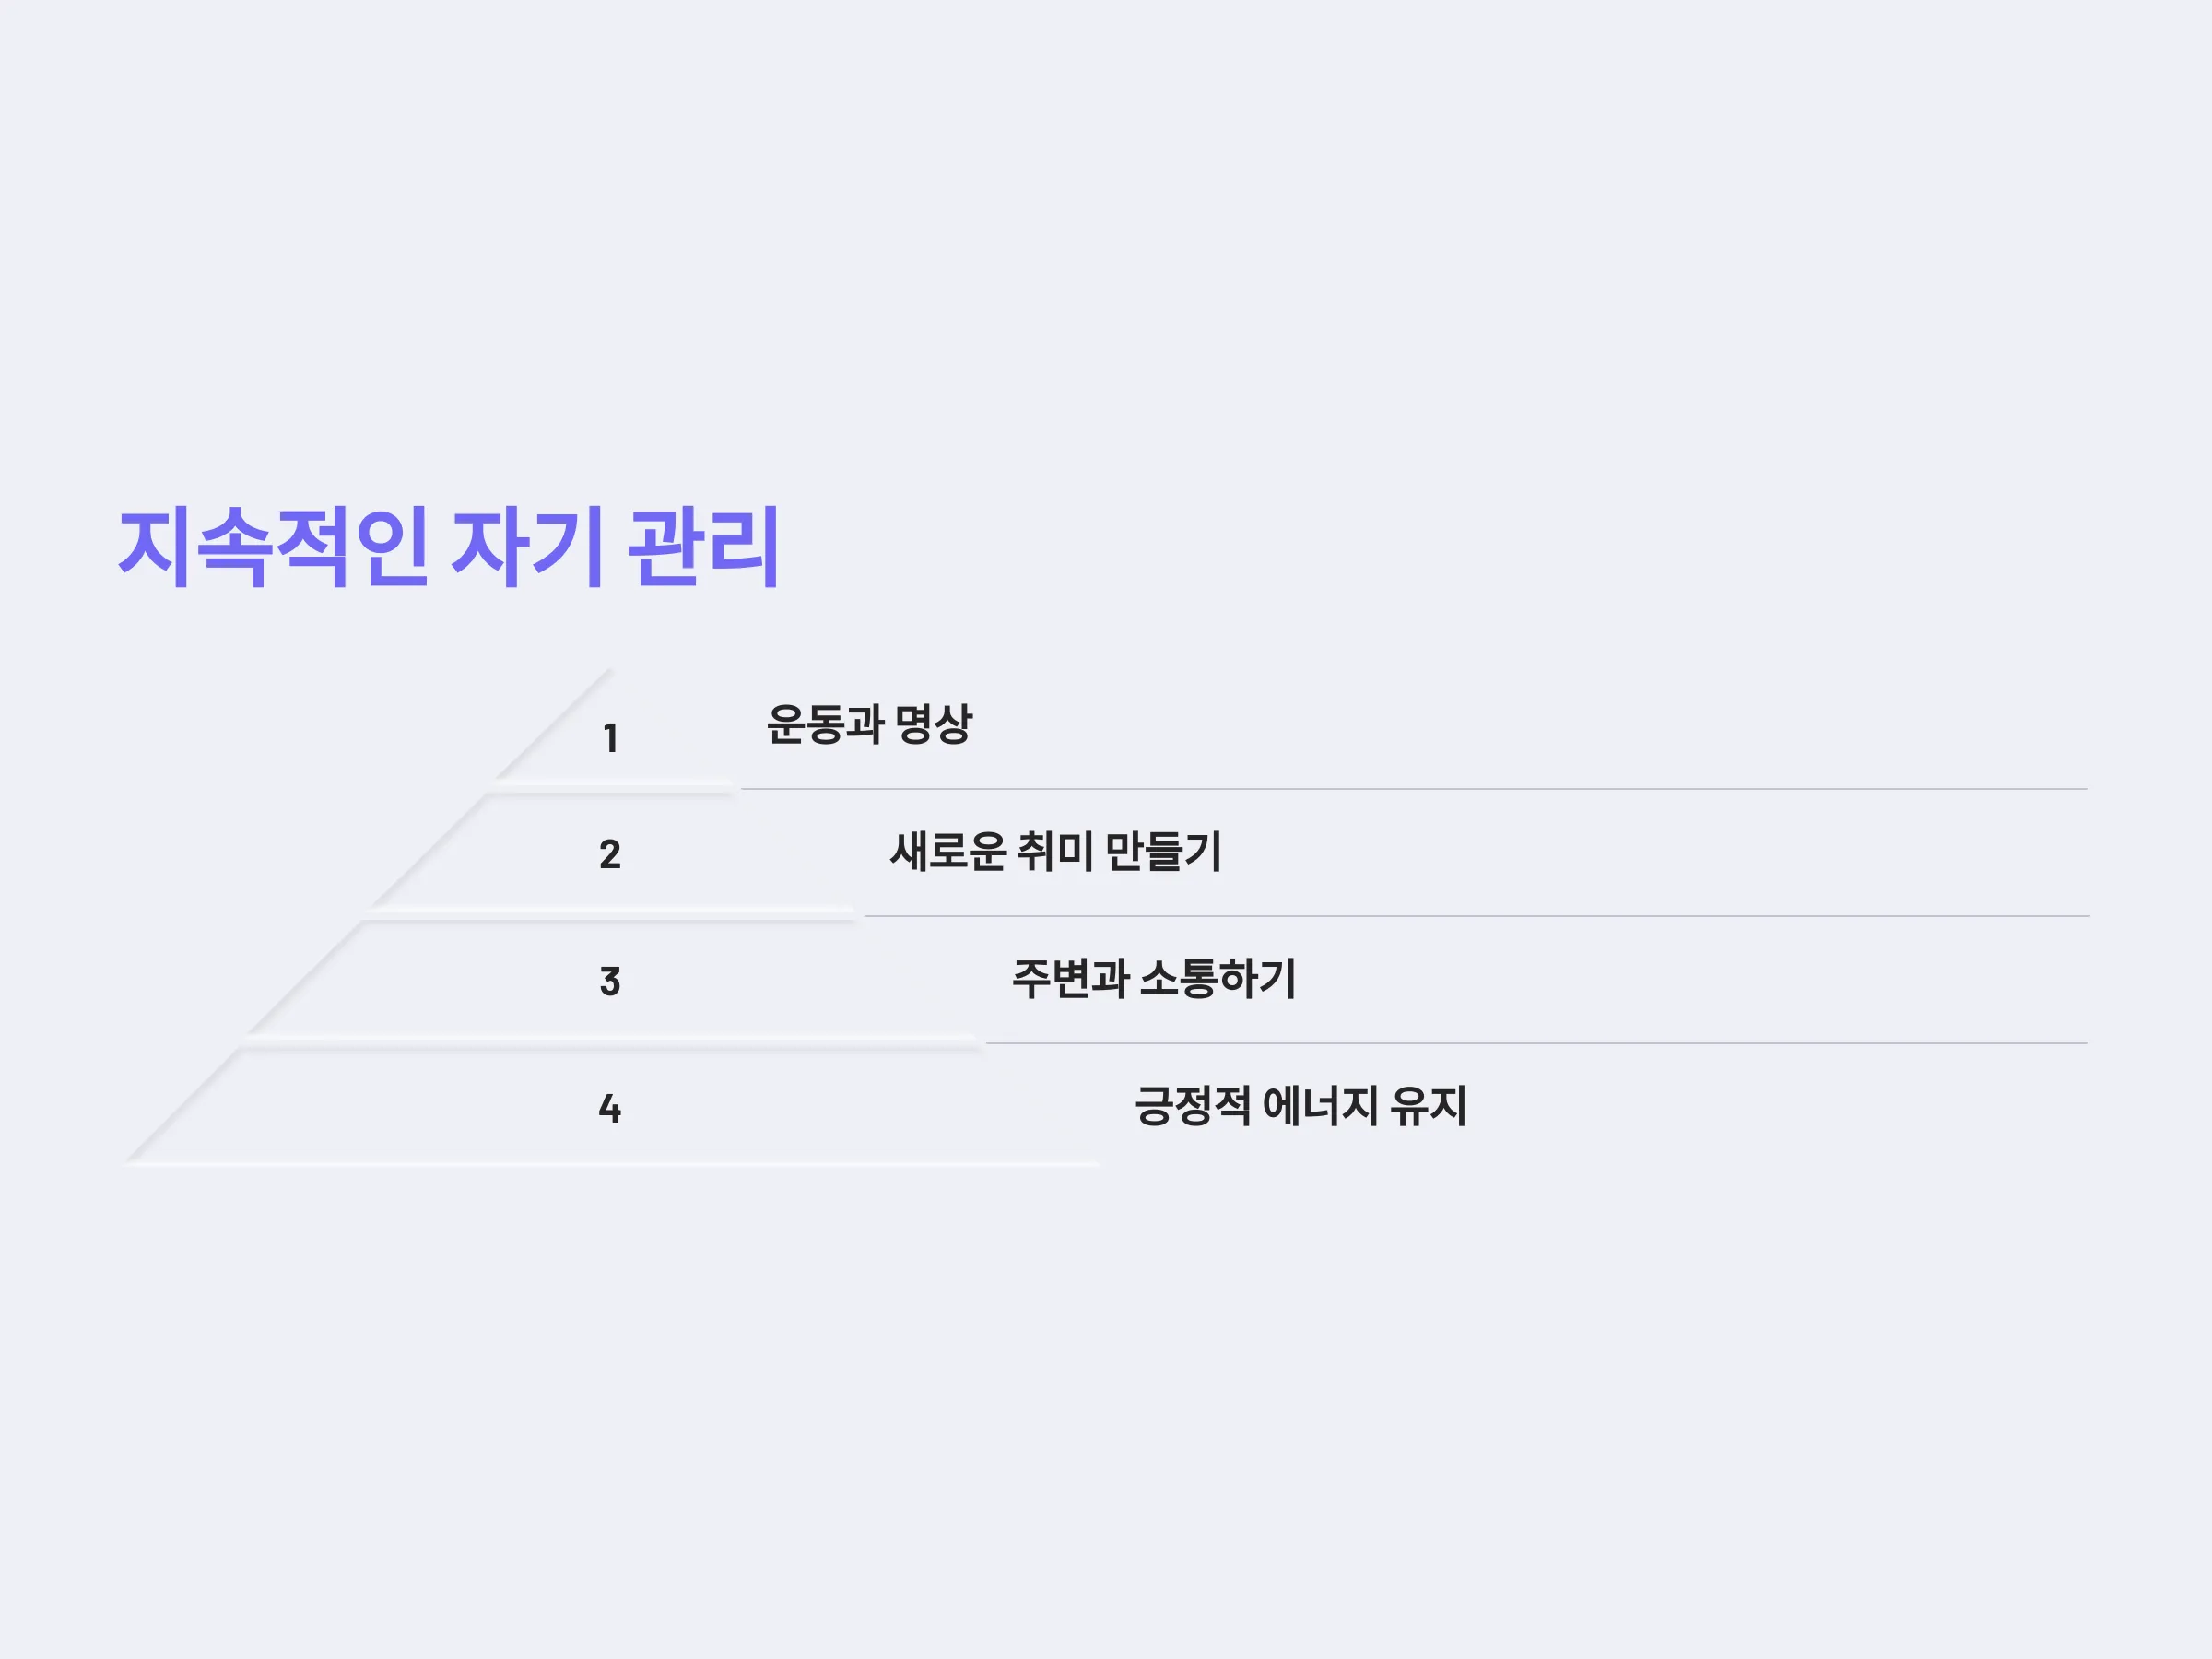Select the slanted left edge of tier 4
Image resolution: width=2212 pixels, height=1659 pixels.
[x=183, y=1104]
